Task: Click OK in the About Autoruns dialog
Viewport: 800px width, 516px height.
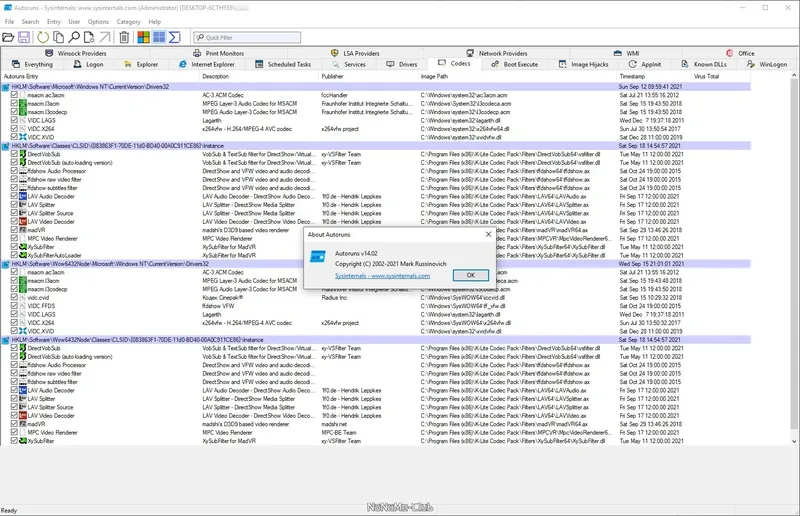Action: pyautogui.click(x=470, y=275)
